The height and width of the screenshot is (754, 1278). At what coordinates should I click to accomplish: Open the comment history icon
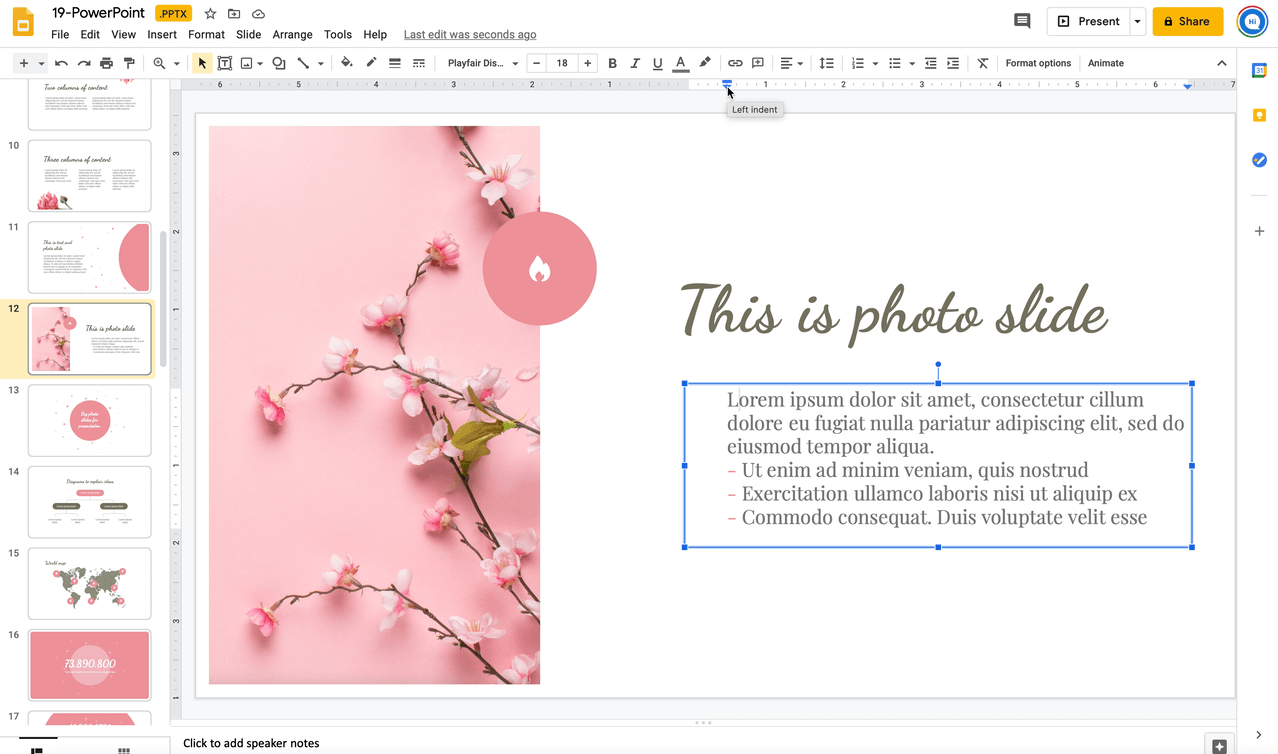click(1022, 21)
